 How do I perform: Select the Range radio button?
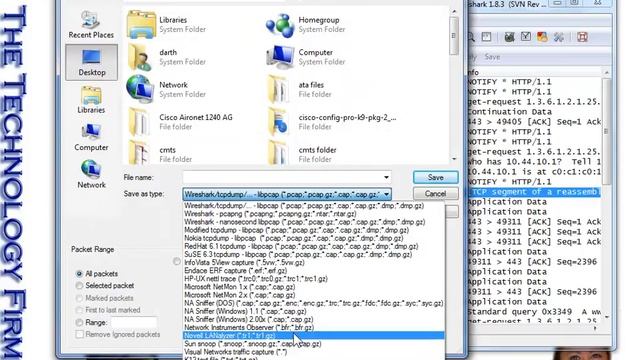[79, 322]
